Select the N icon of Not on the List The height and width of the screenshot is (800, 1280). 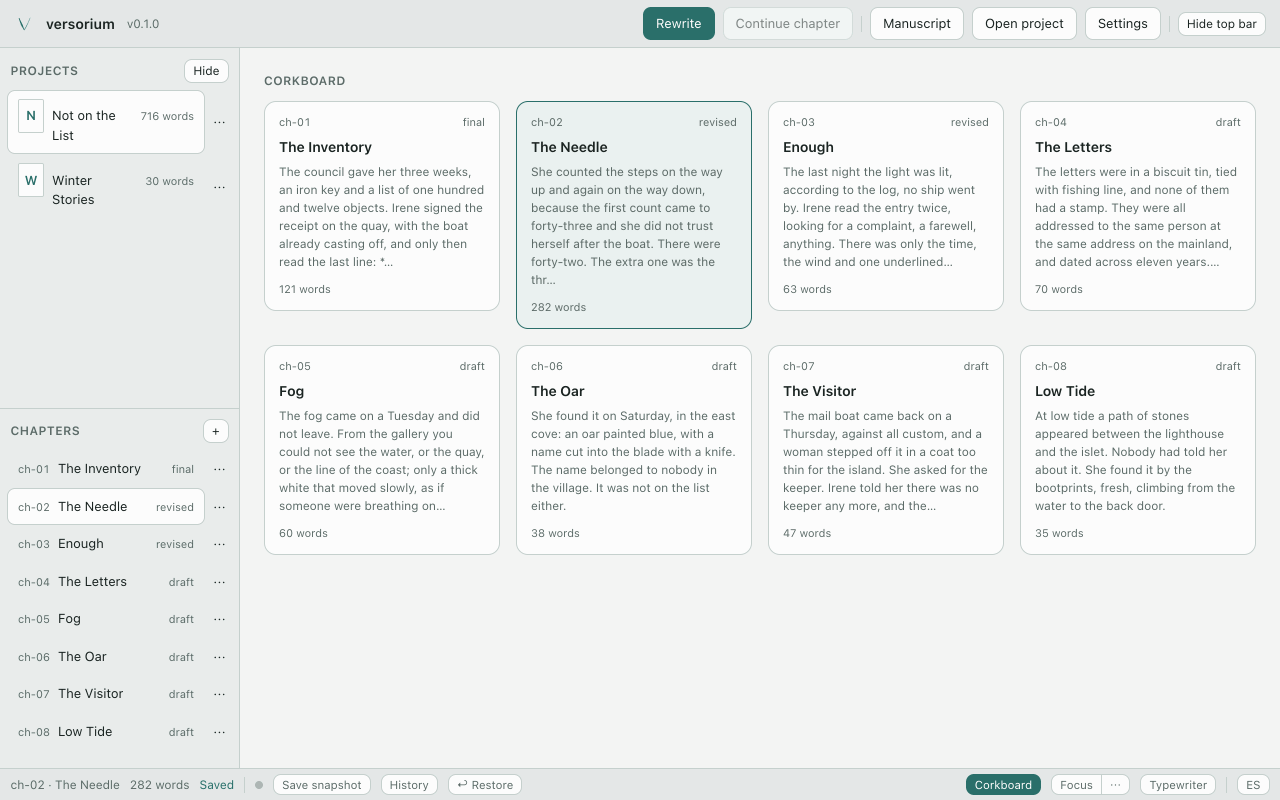[x=31, y=116]
